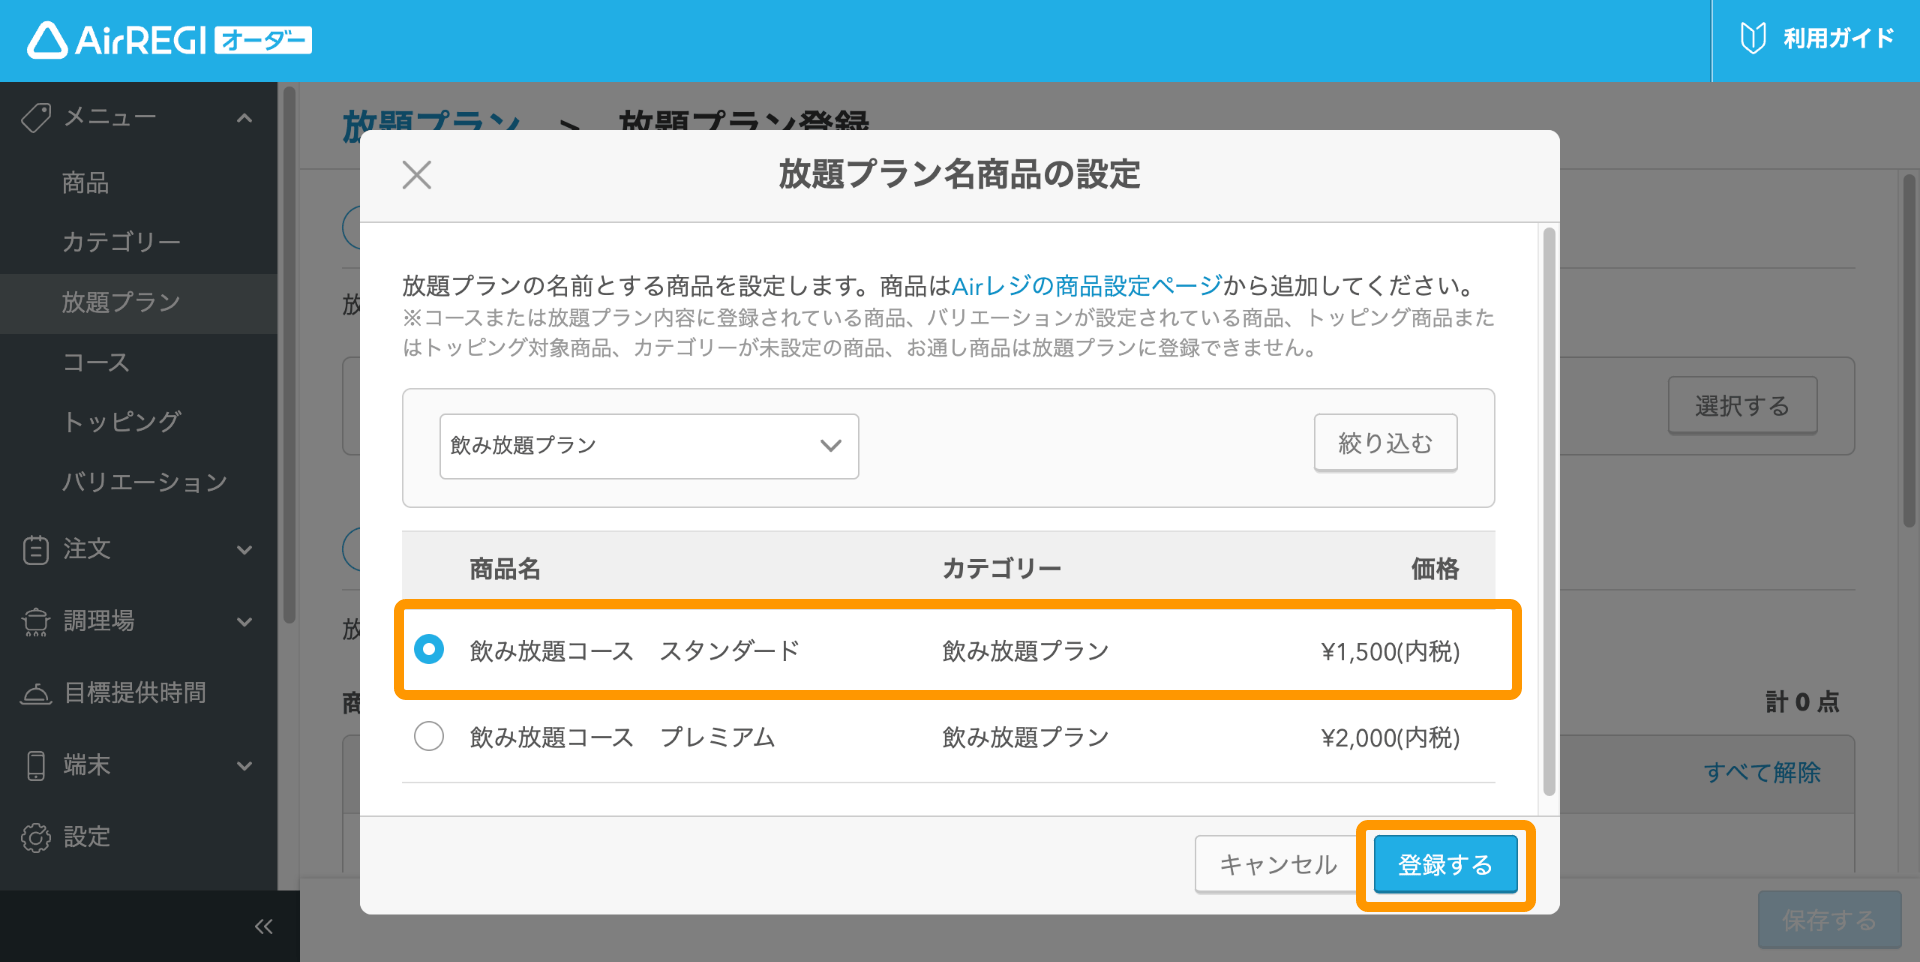Click 飲み放題プラン category cell in スタンダード row
Viewport: 1920px width, 962px height.
1025,651
